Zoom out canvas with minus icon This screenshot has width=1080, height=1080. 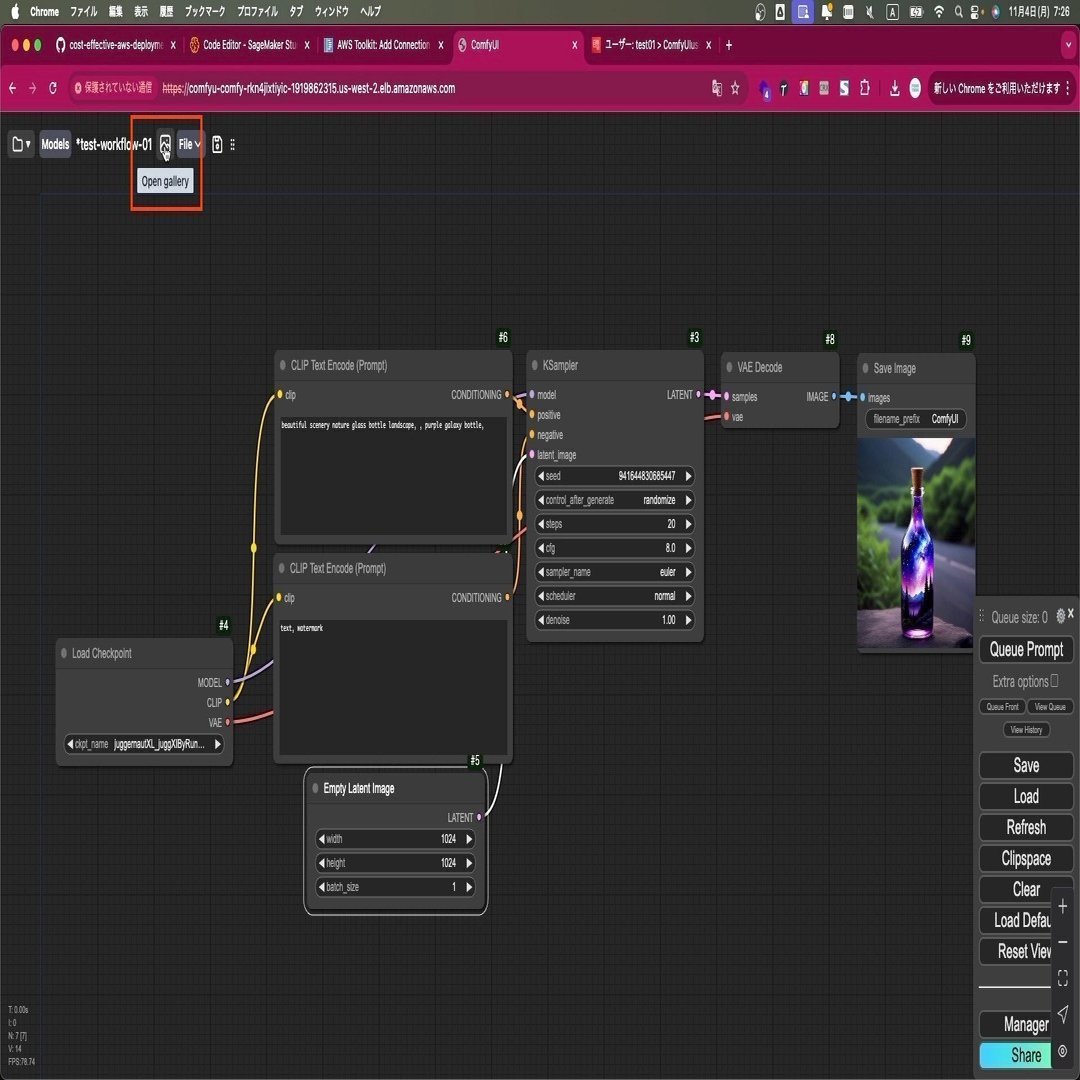(1063, 942)
